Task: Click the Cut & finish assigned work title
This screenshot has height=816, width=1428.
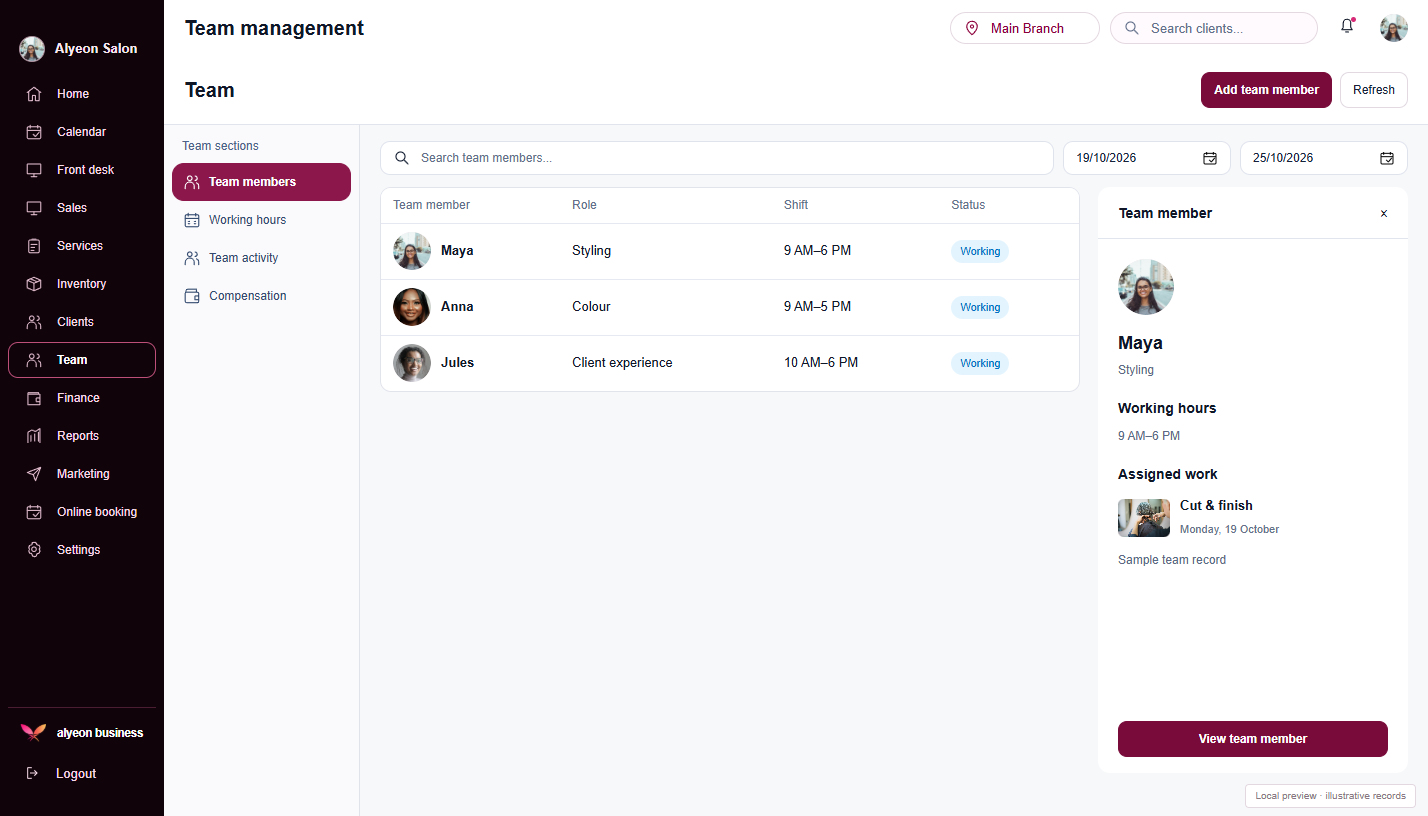Action: point(1216,506)
